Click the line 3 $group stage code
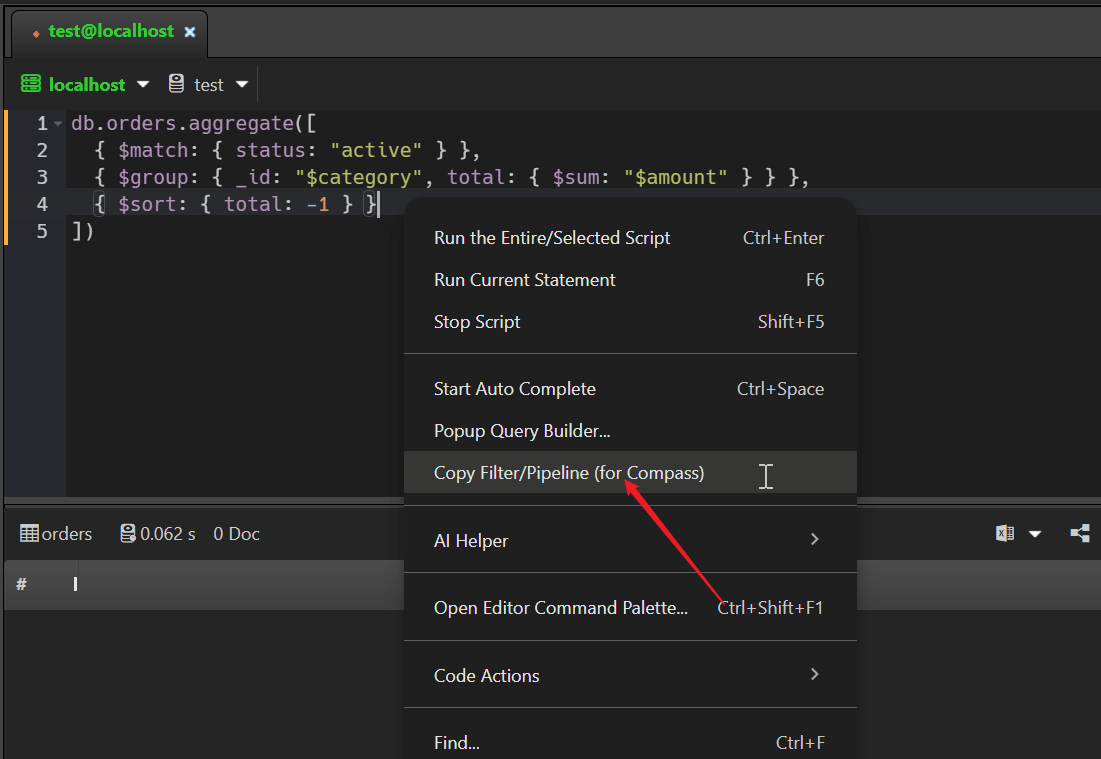Viewport: 1101px width, 759px height. tap(451, 177)
